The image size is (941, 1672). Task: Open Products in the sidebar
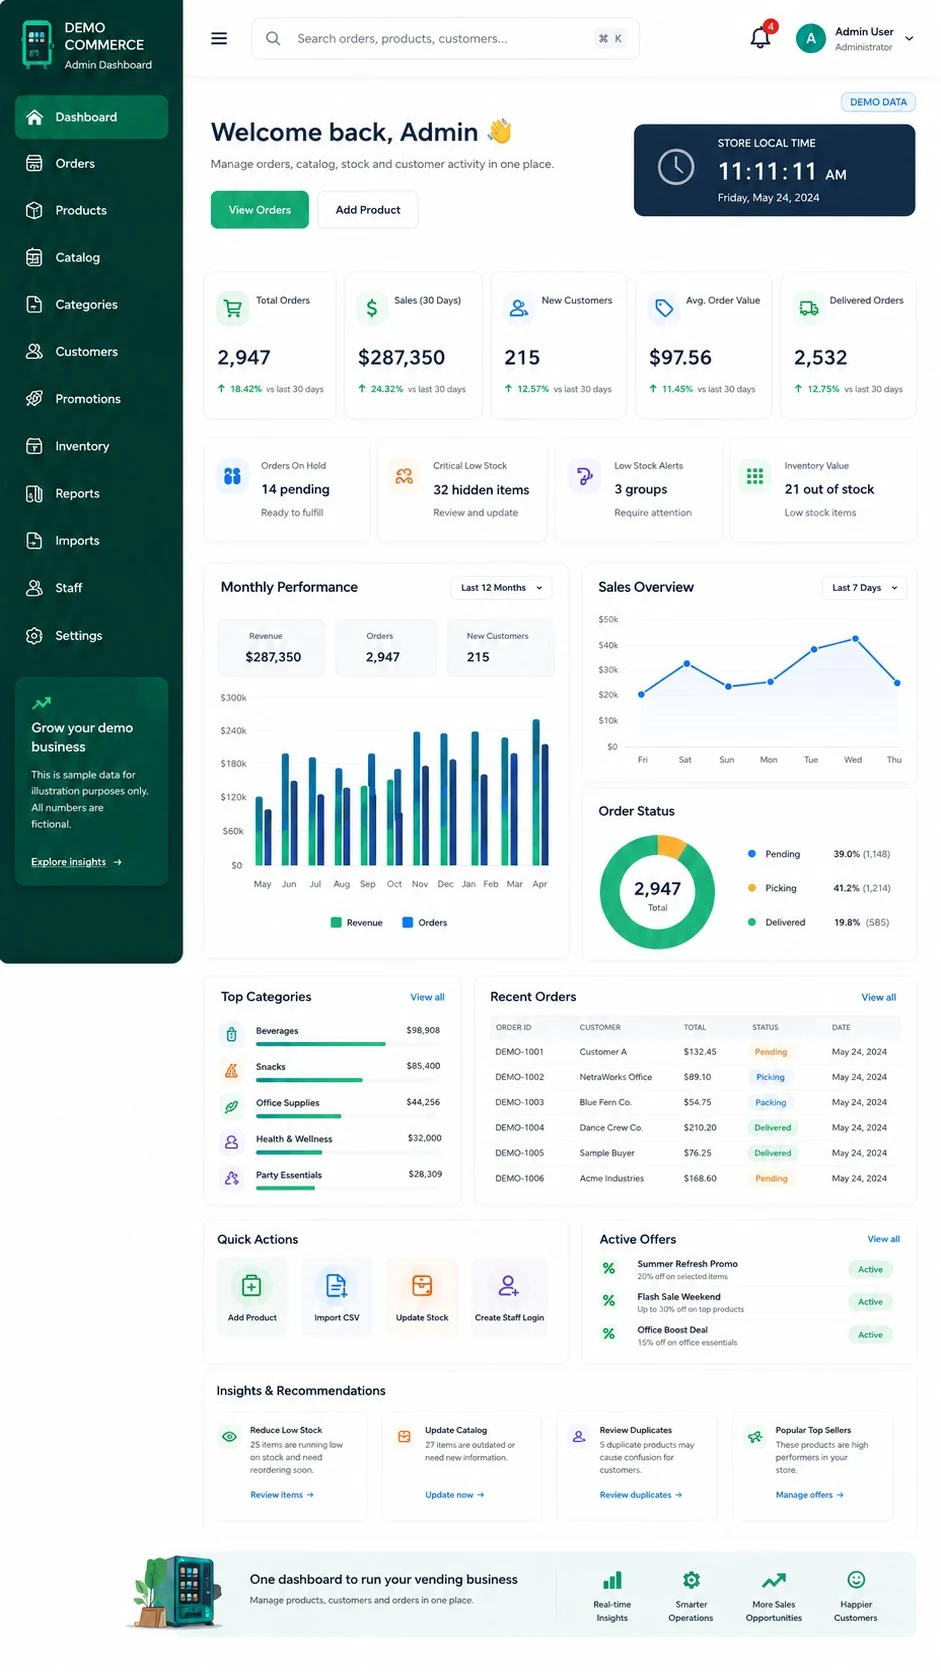tap(91, 211)
